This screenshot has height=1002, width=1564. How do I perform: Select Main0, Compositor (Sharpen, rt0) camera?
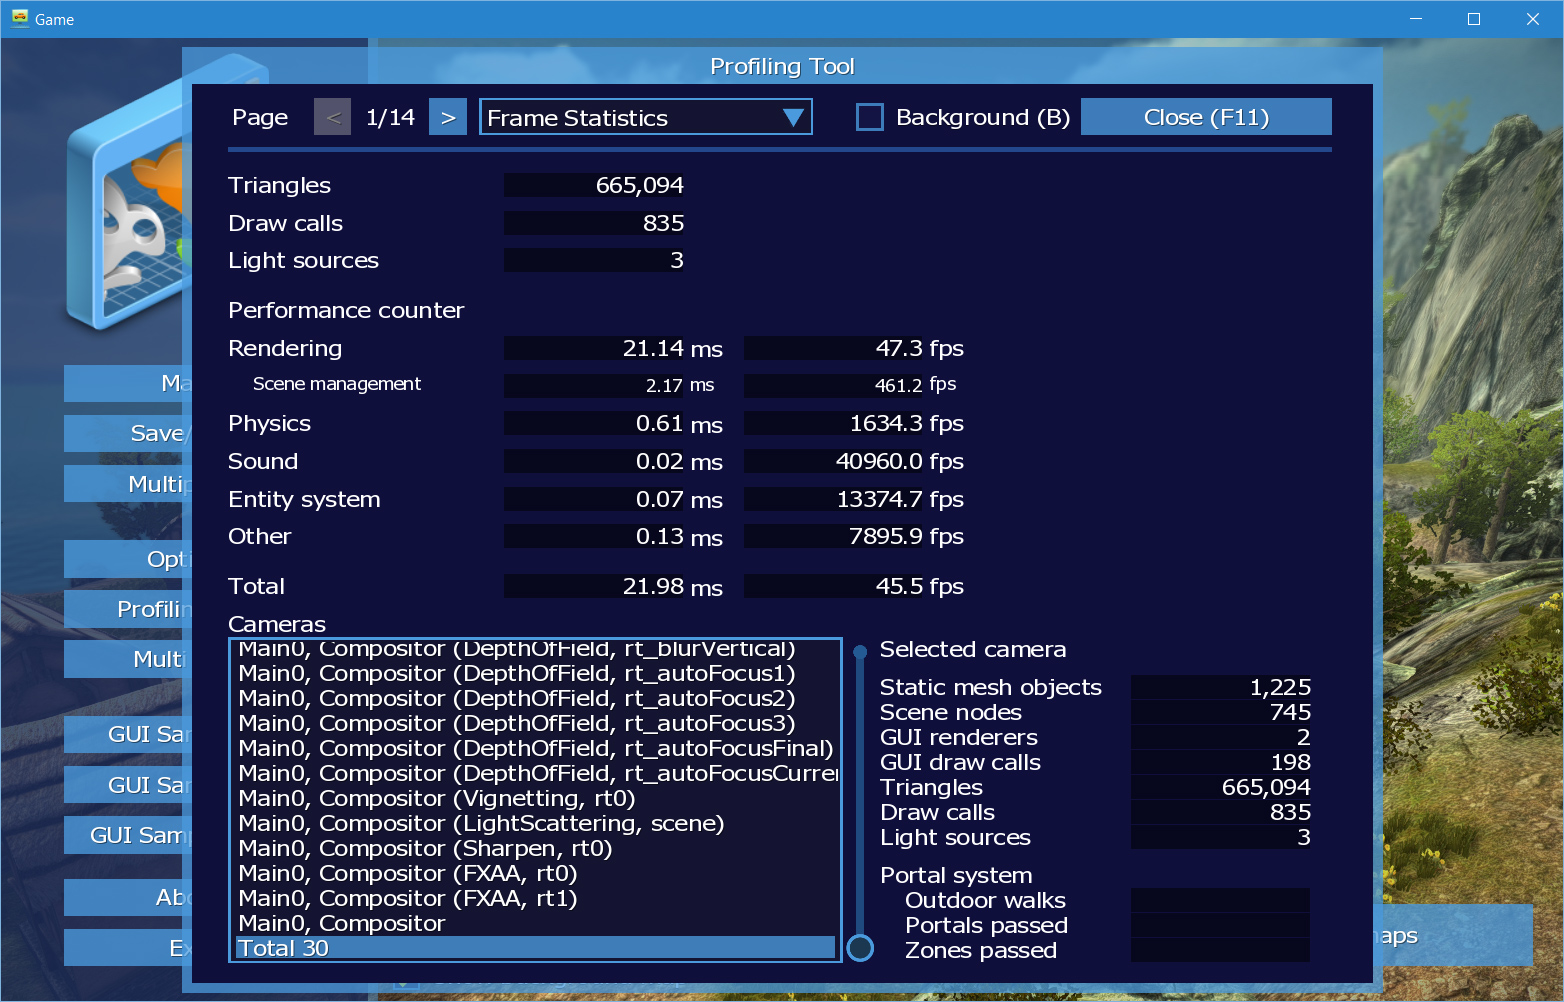click(x=425, y=848)
